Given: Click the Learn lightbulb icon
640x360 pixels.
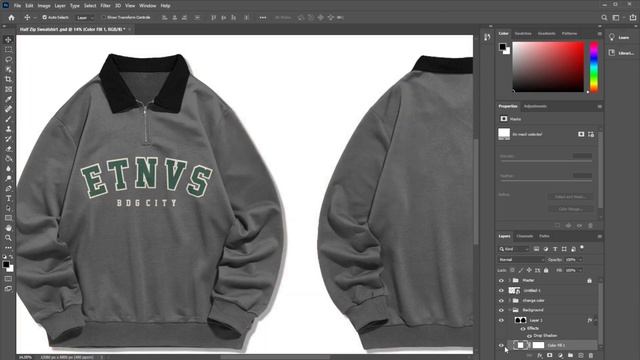Looking at the screenshot, I should [x=612, y=37].
